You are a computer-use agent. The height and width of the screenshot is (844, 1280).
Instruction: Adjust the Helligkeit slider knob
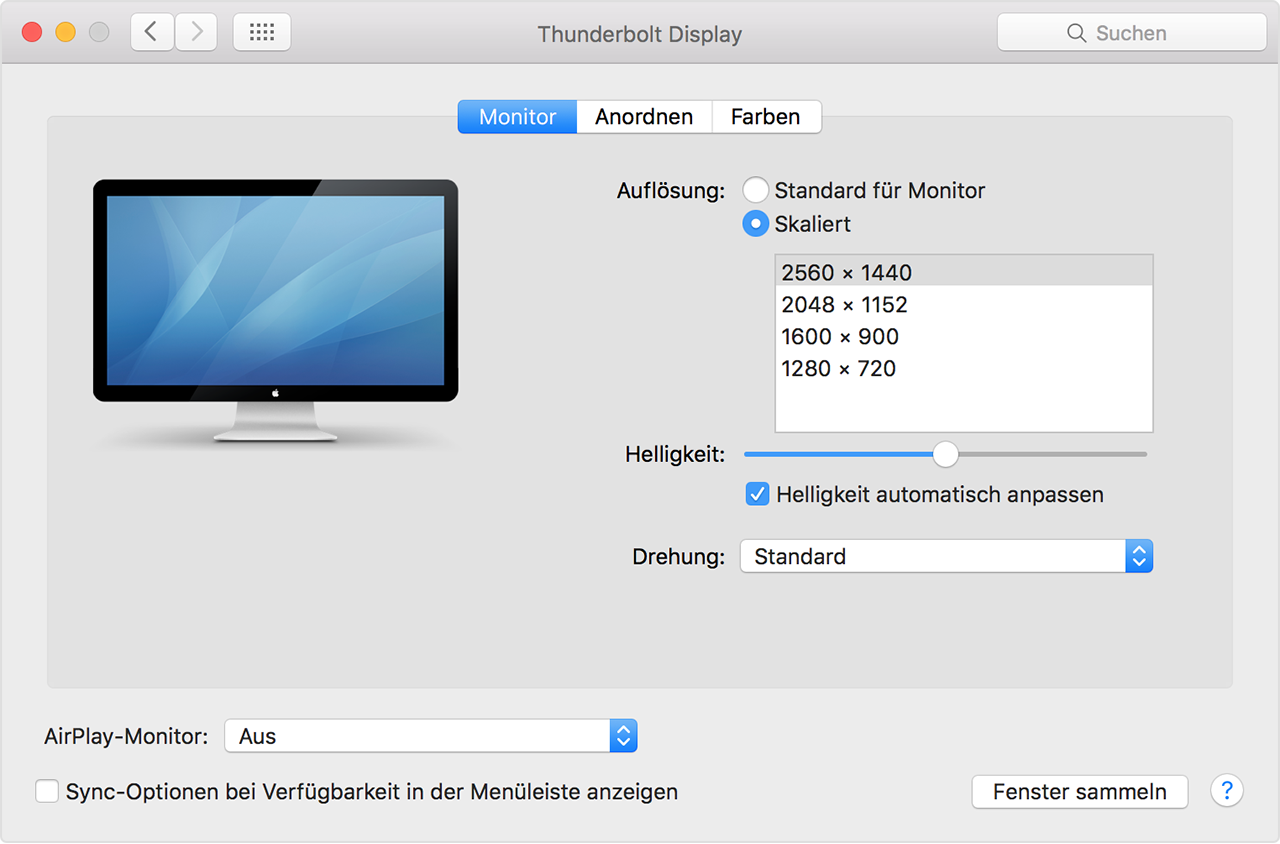click(x=945, y=454)
